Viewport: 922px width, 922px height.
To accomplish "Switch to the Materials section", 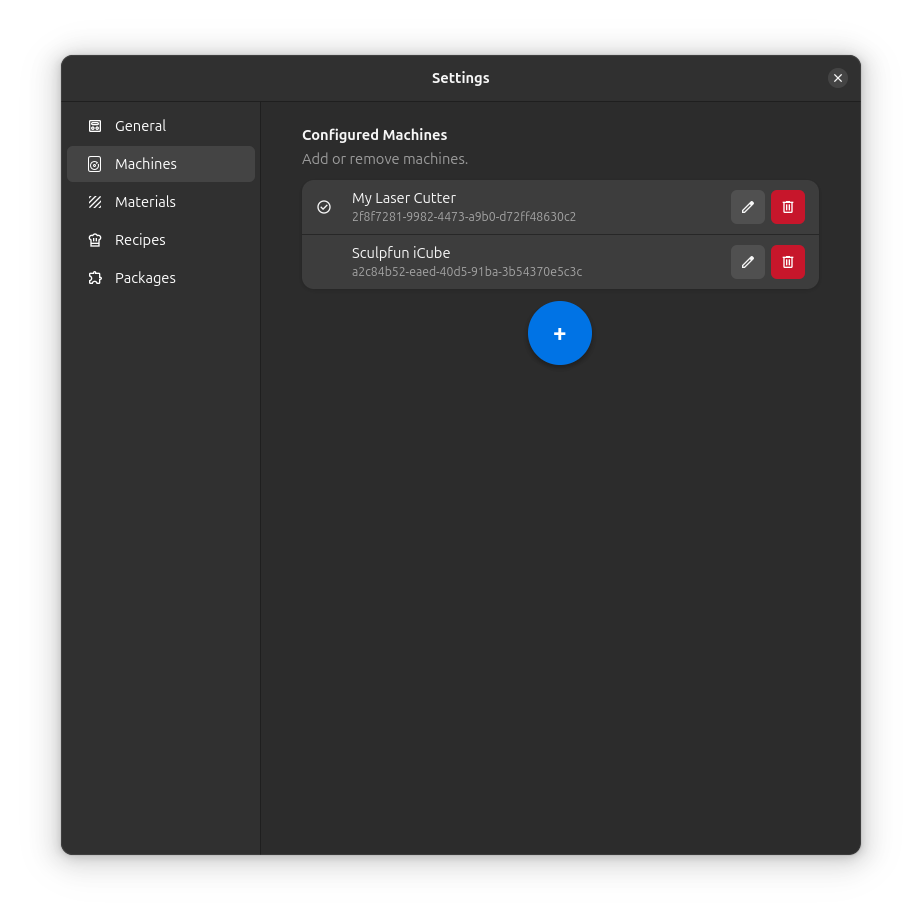I will (x=146, y=202).
